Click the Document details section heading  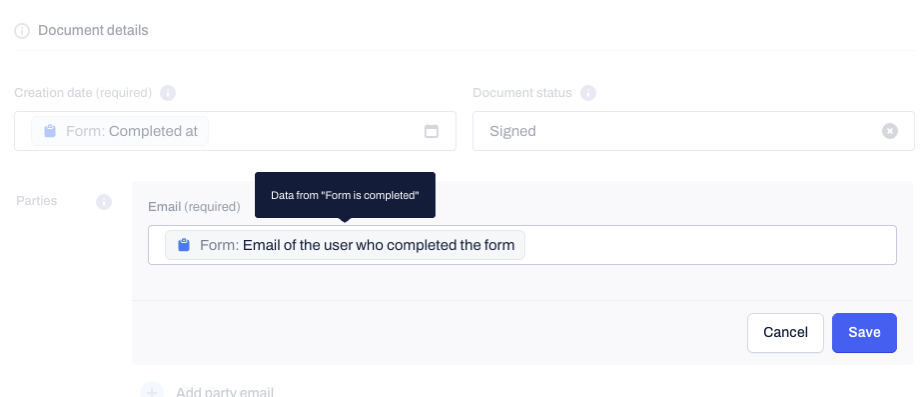click(x=93, y=31)
